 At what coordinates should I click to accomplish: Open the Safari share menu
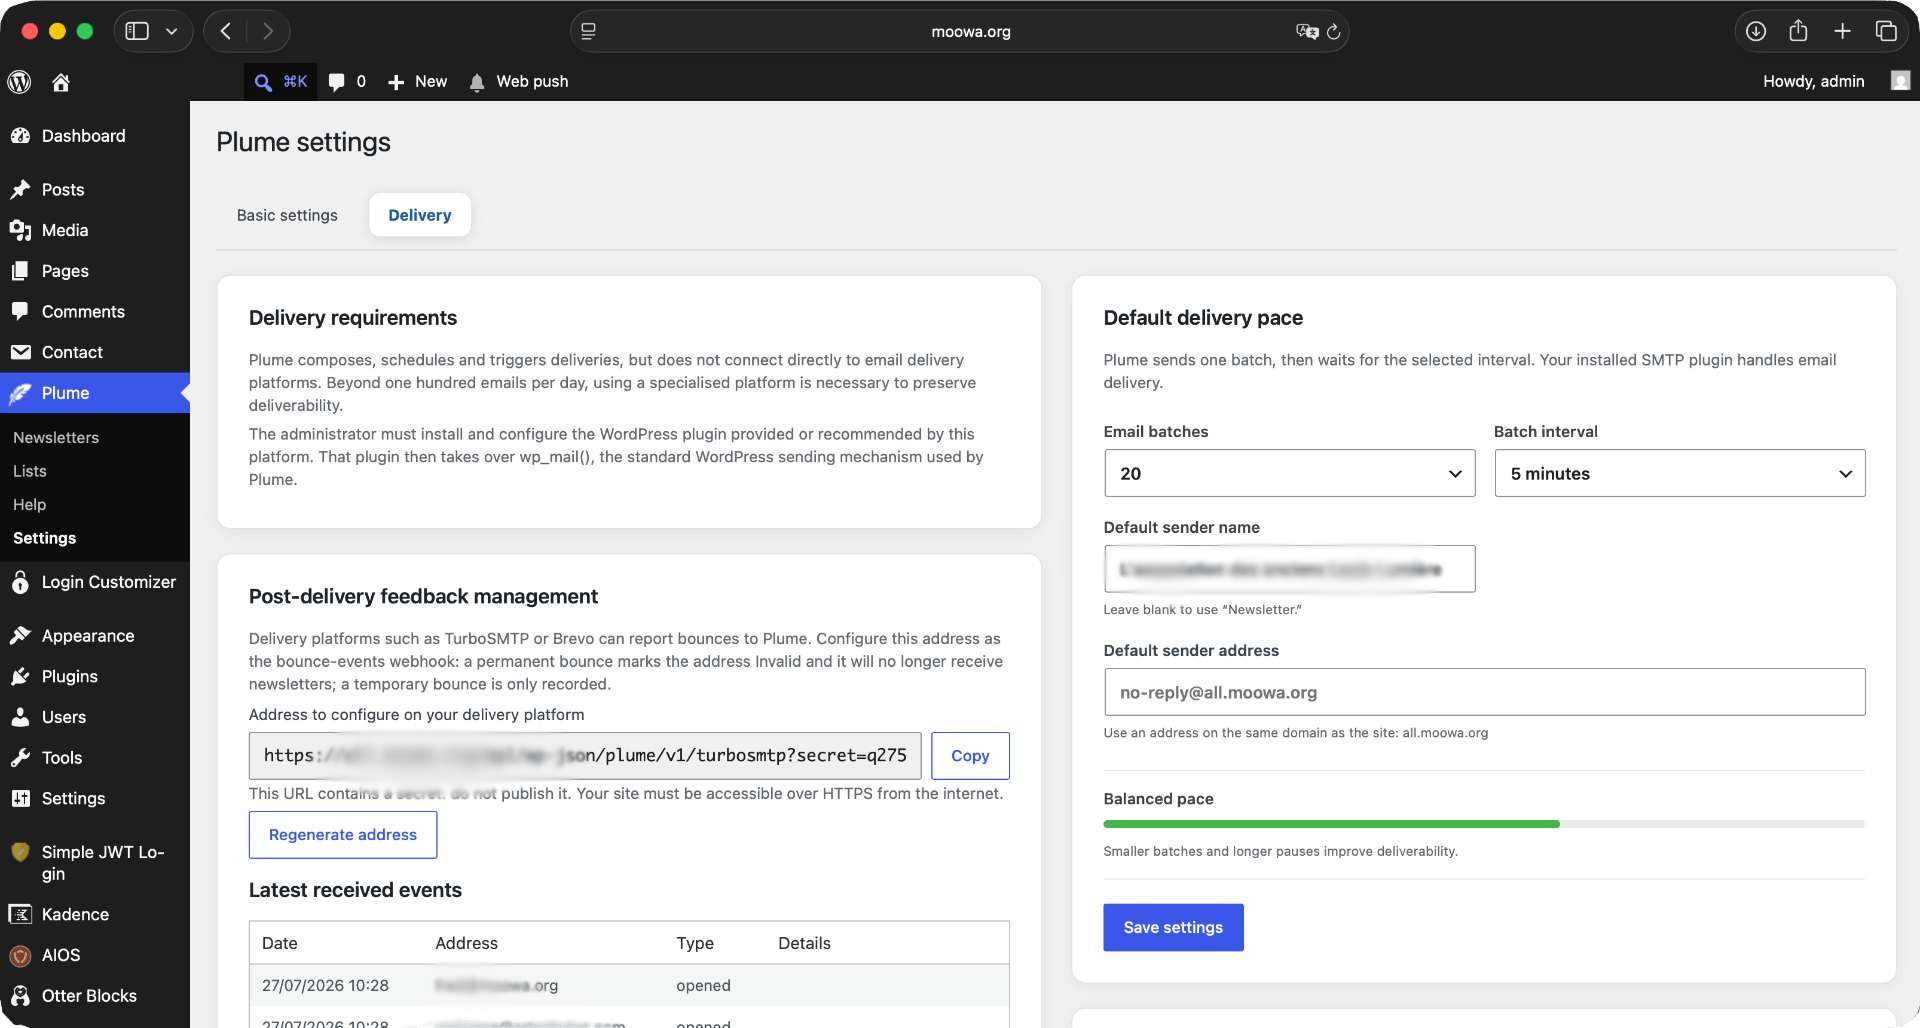(1798, 30)
